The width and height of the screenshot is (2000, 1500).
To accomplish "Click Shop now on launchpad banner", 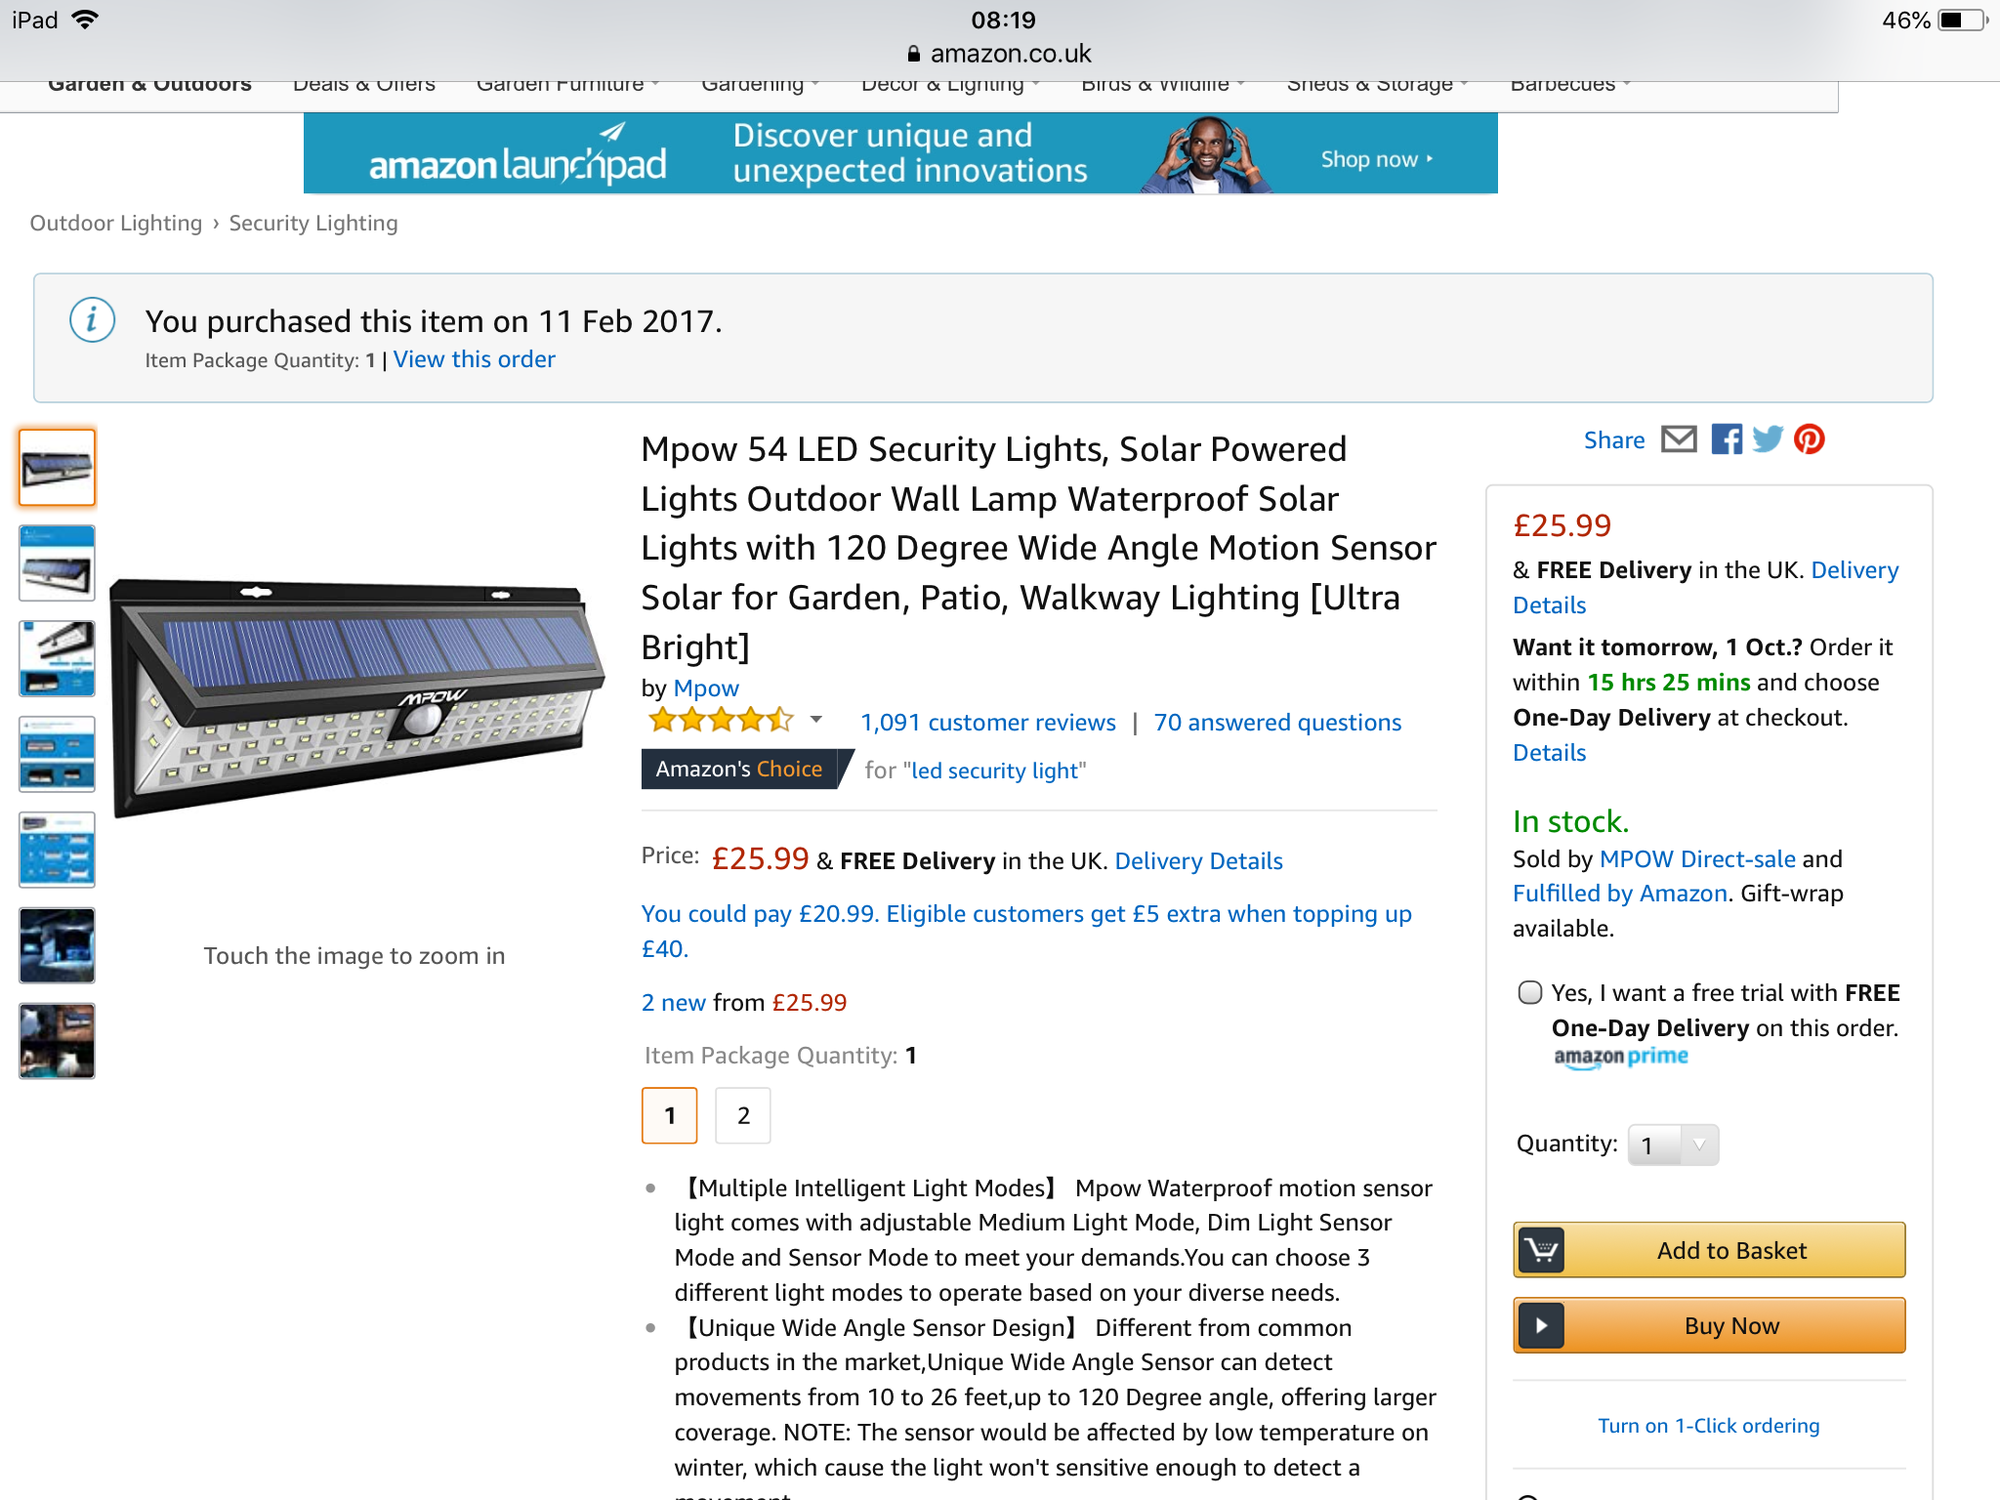I will (1377, 159).
